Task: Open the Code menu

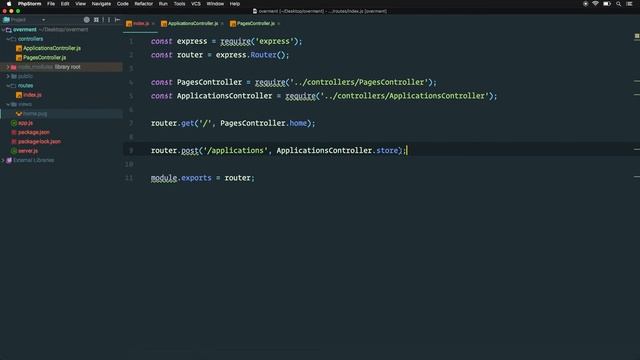Action: [x=122, y=4]
